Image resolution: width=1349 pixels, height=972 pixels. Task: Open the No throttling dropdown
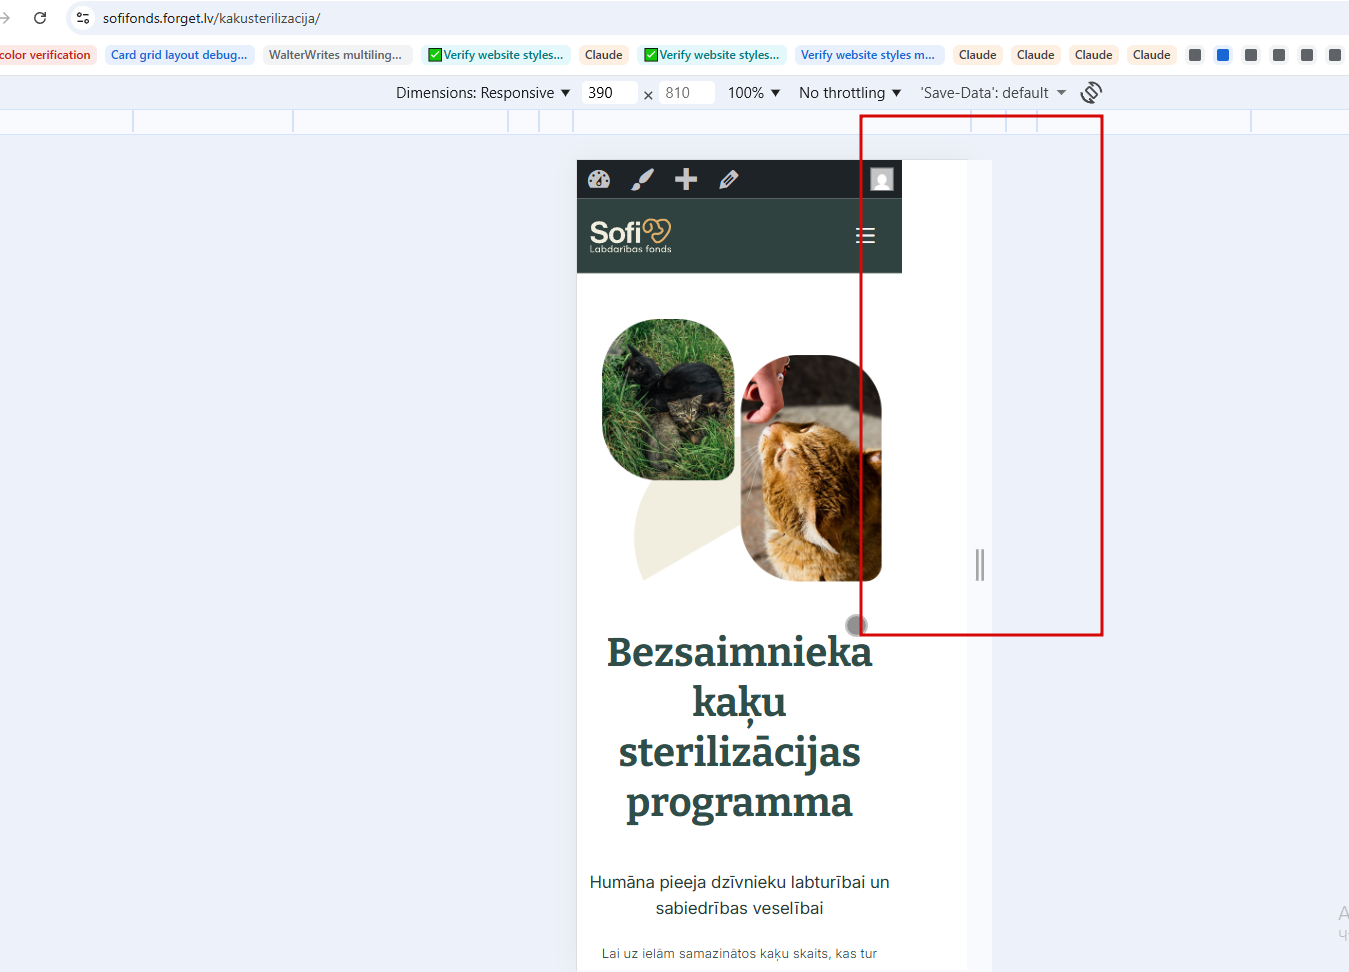(850, 93)
